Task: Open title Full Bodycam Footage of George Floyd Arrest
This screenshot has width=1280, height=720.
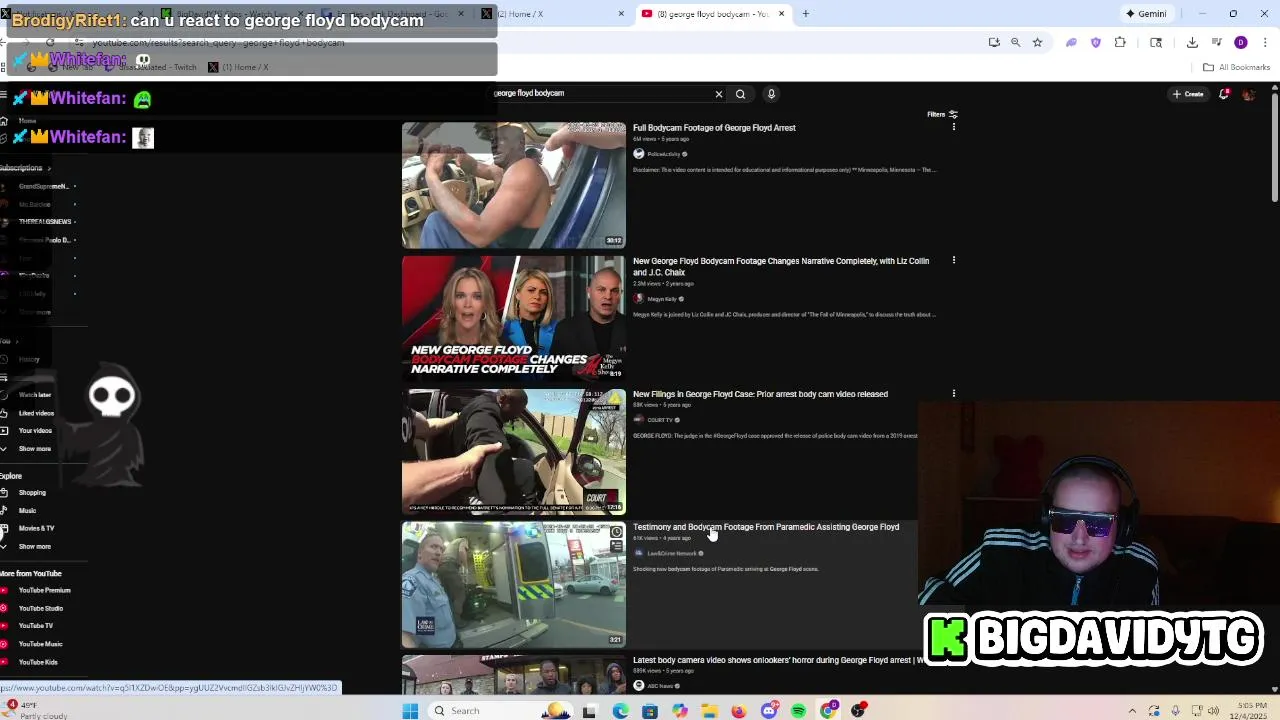Action: [x=714, y=128]
